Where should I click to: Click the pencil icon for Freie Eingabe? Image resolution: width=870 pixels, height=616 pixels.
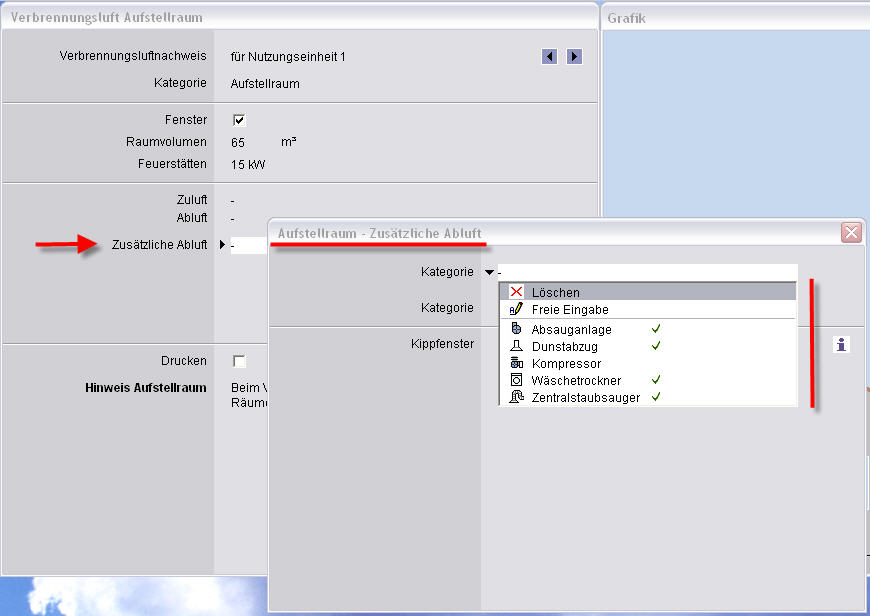click(516, 310)
